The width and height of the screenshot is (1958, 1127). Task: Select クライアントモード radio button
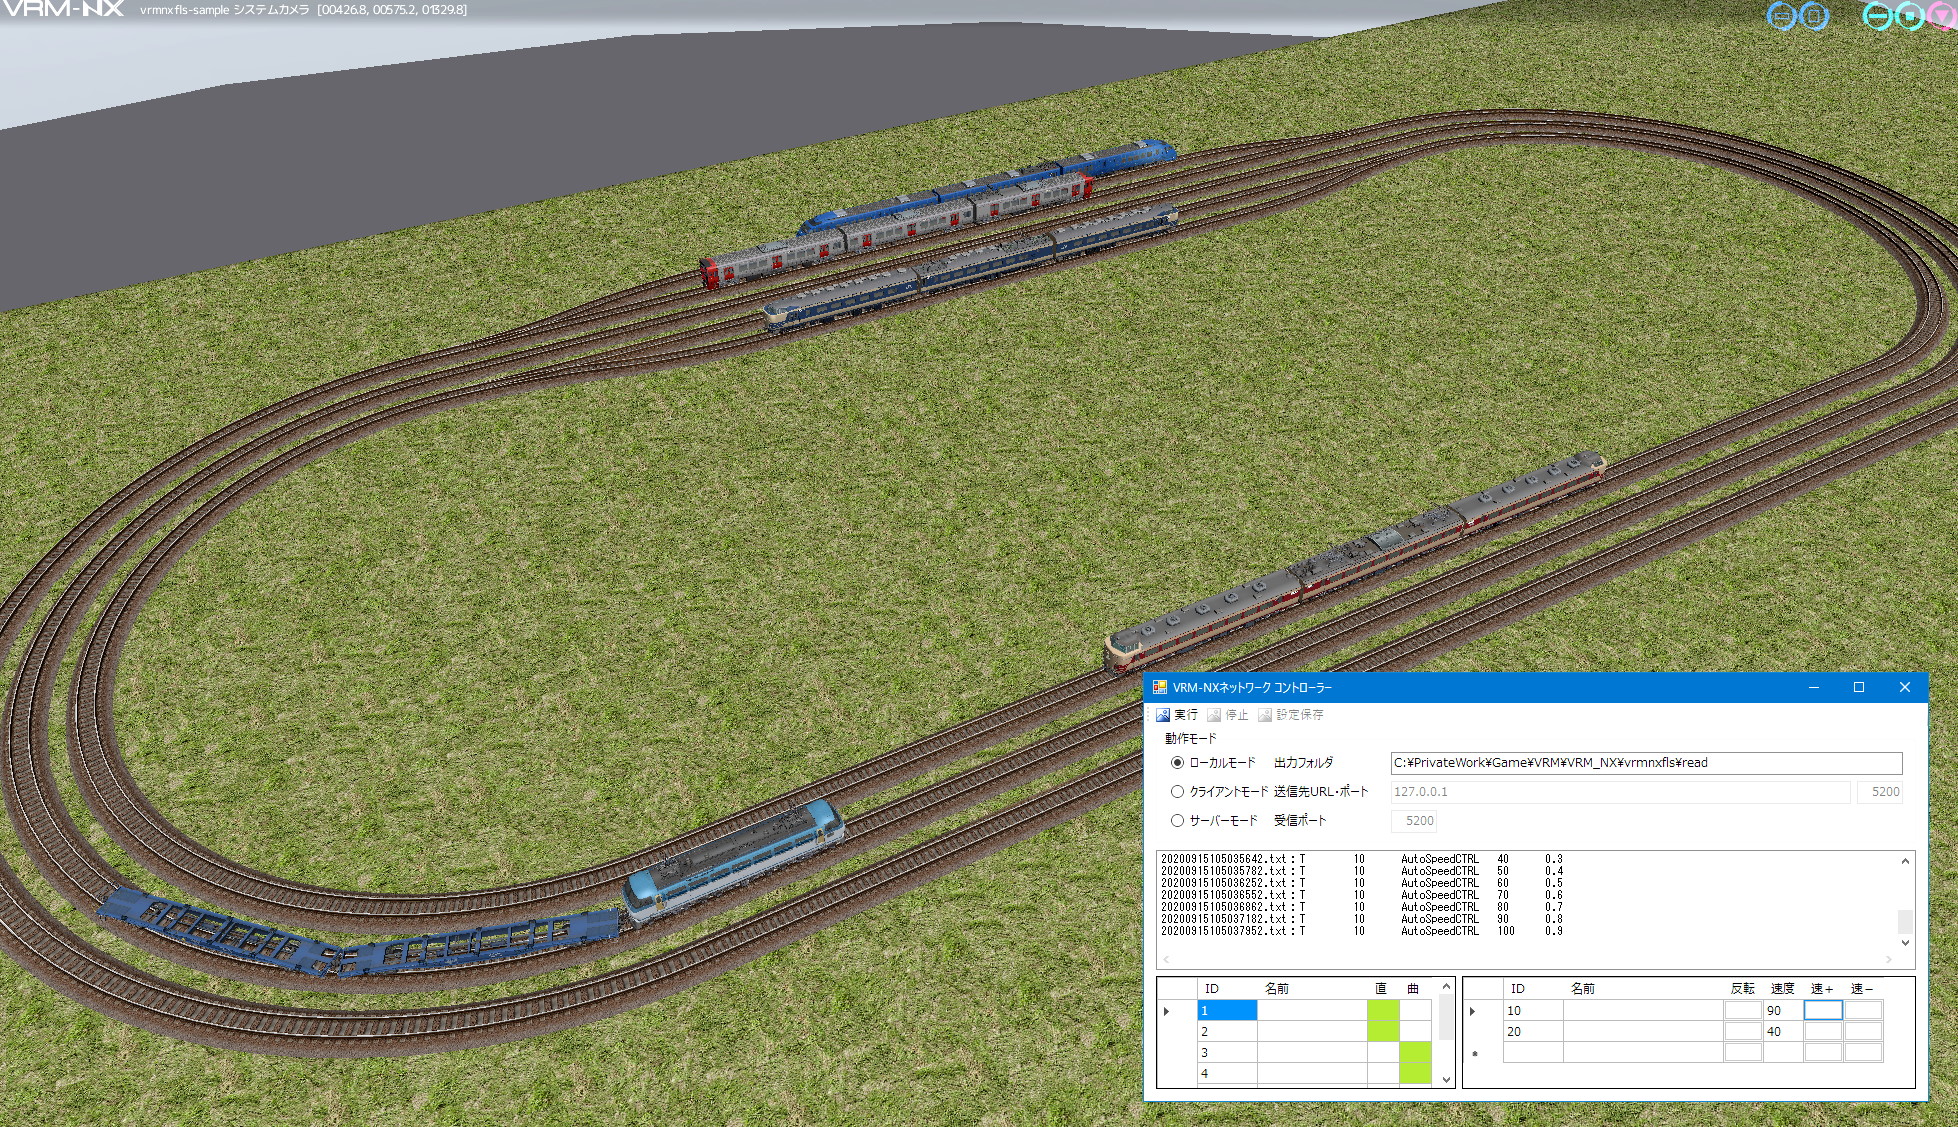pos(1177,792)
